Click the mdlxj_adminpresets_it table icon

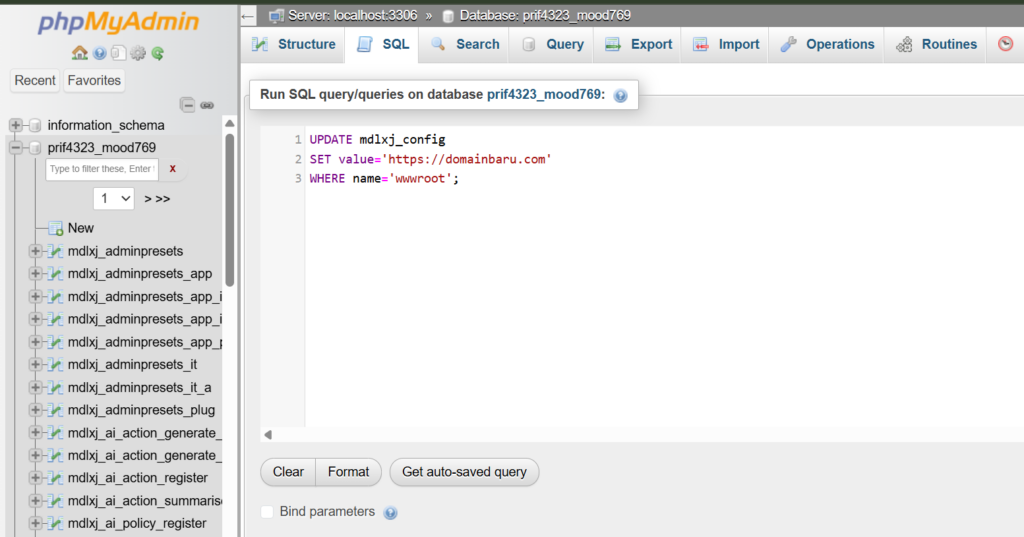[x=56, y=365]
